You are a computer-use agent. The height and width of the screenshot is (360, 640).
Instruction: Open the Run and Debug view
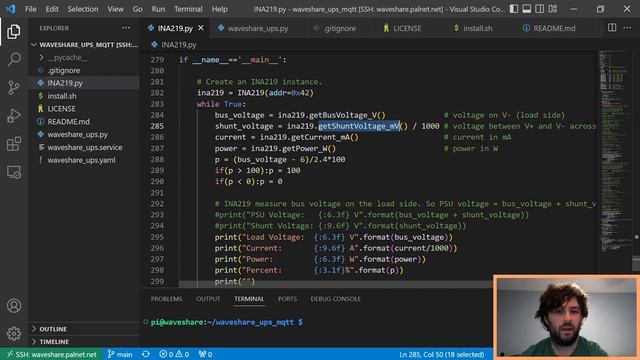coord(13,116)
